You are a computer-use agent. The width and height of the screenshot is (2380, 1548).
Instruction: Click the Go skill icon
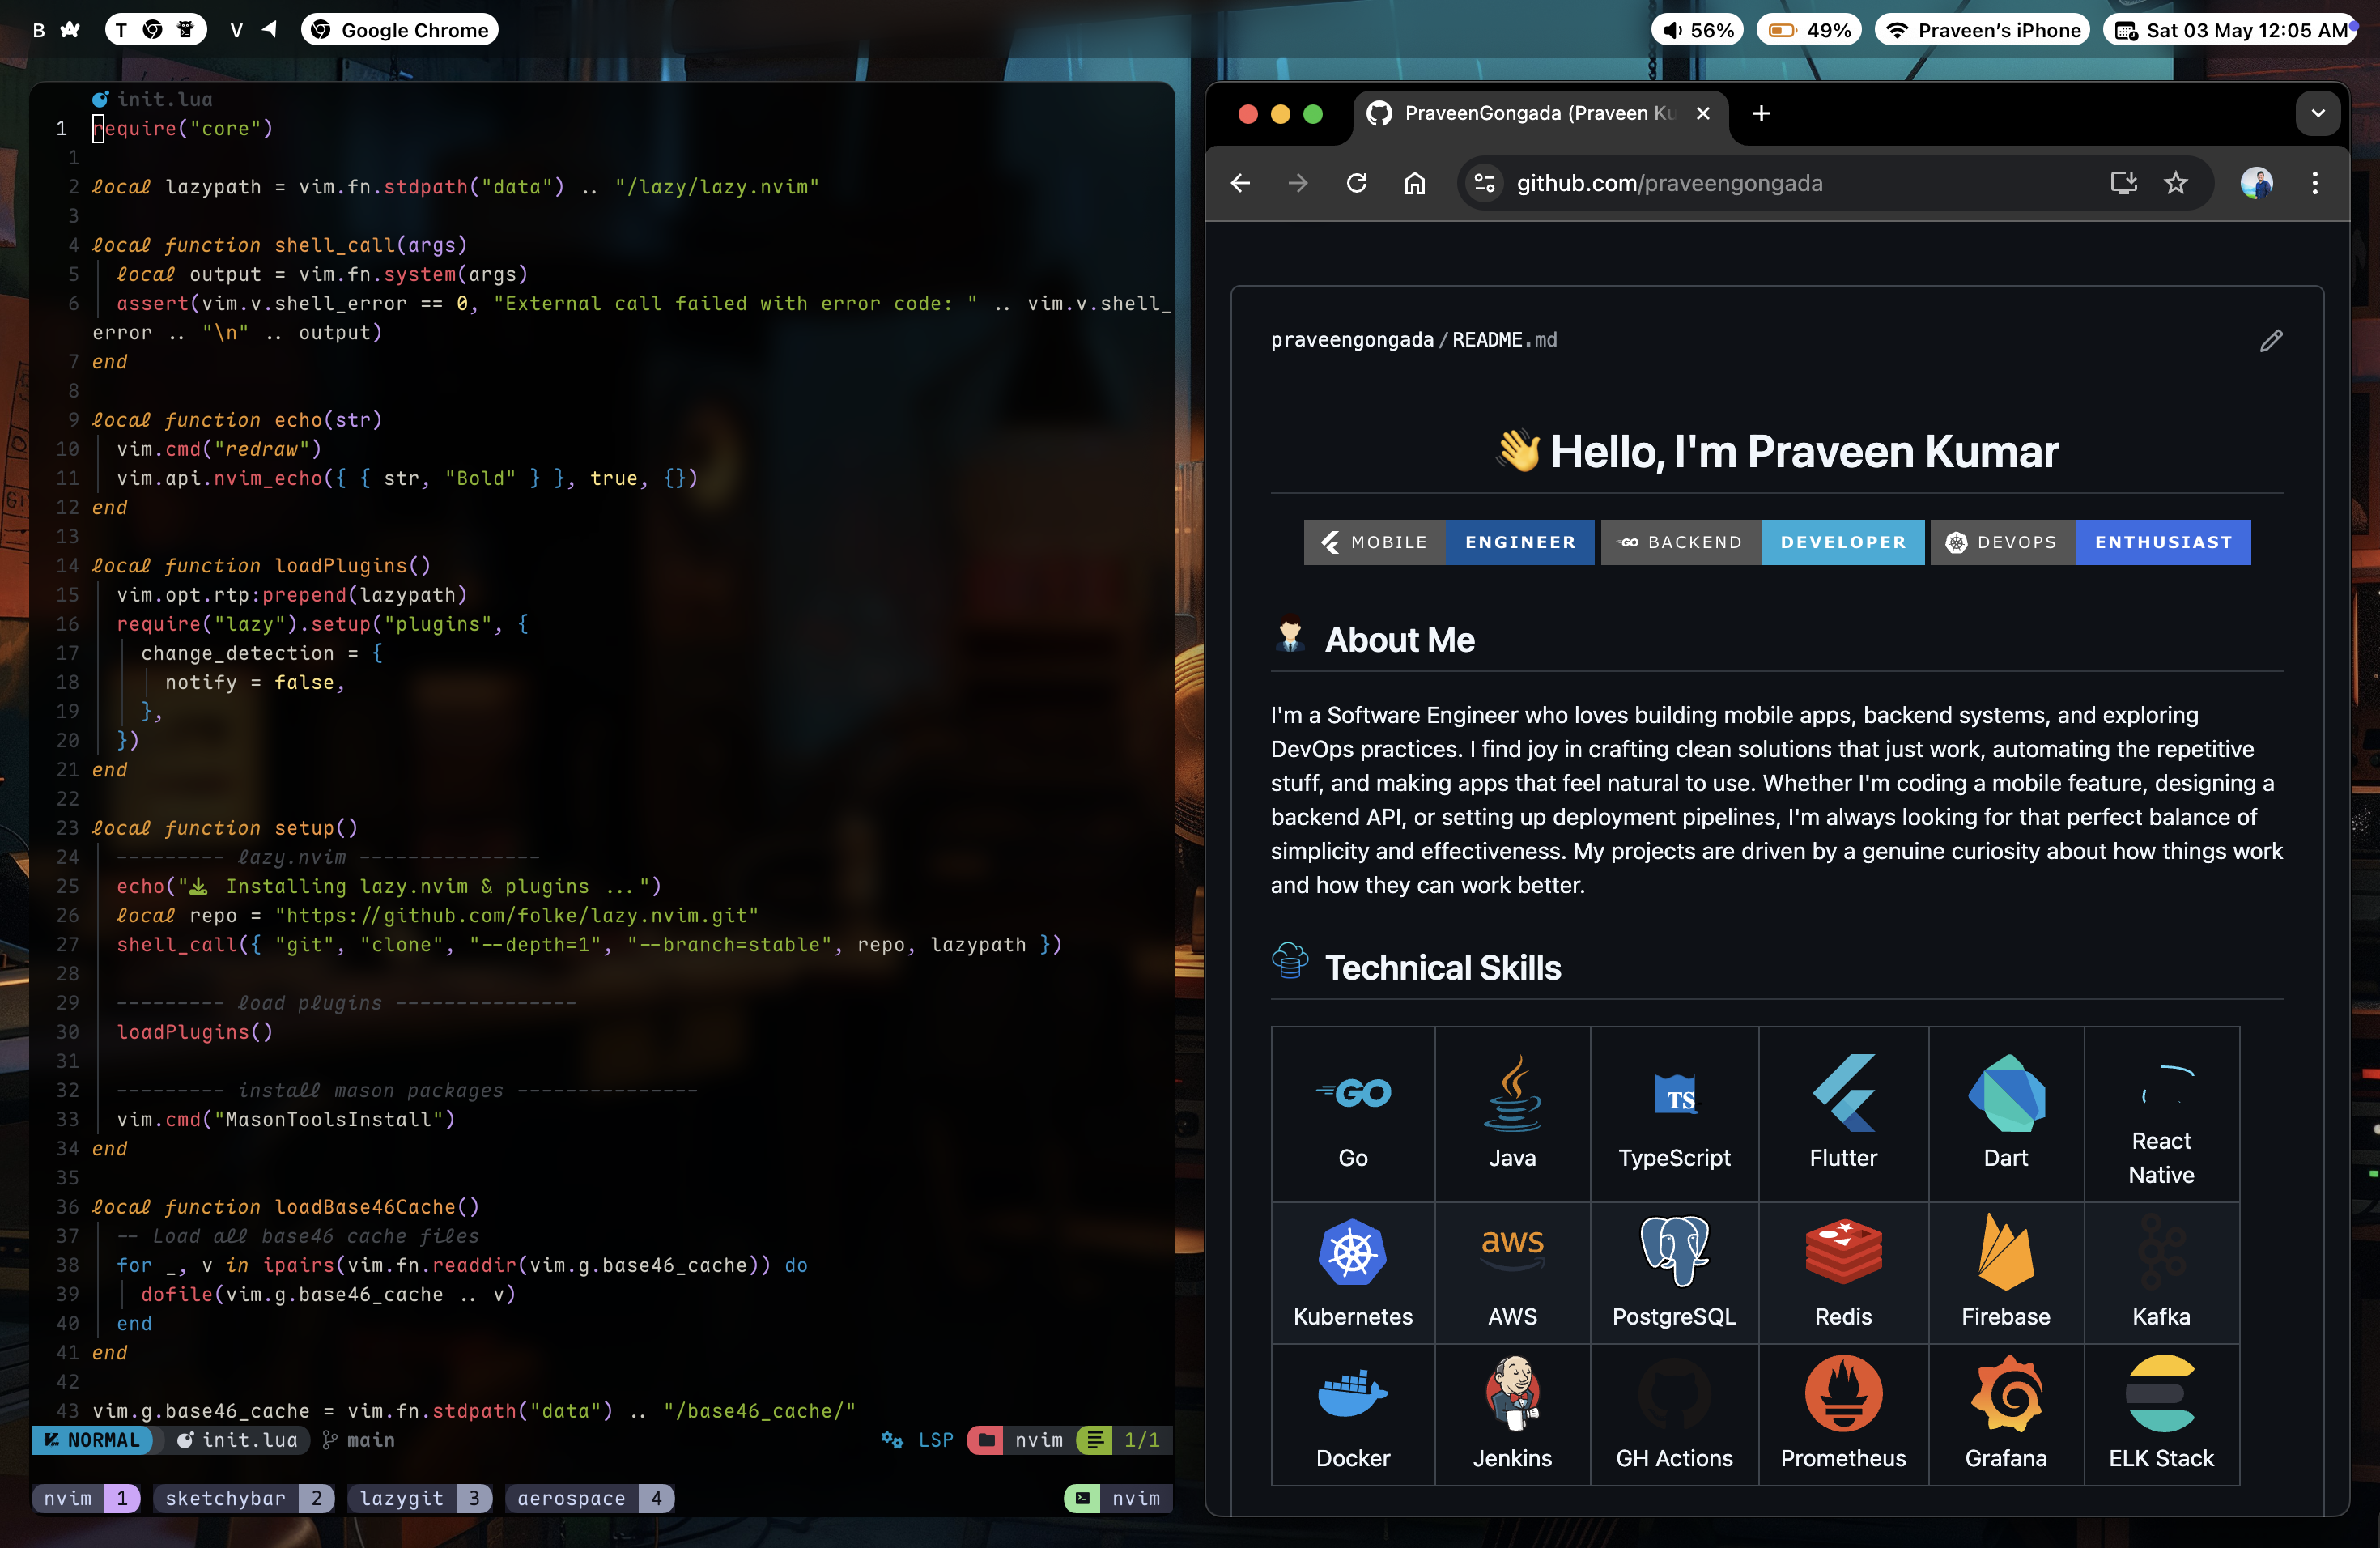[1353, 1093]
